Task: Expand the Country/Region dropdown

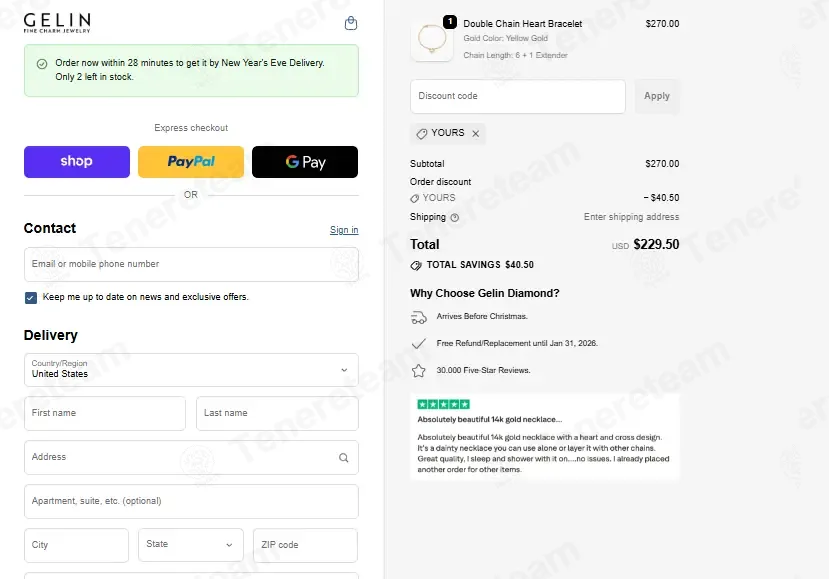Action: (191, 370)
